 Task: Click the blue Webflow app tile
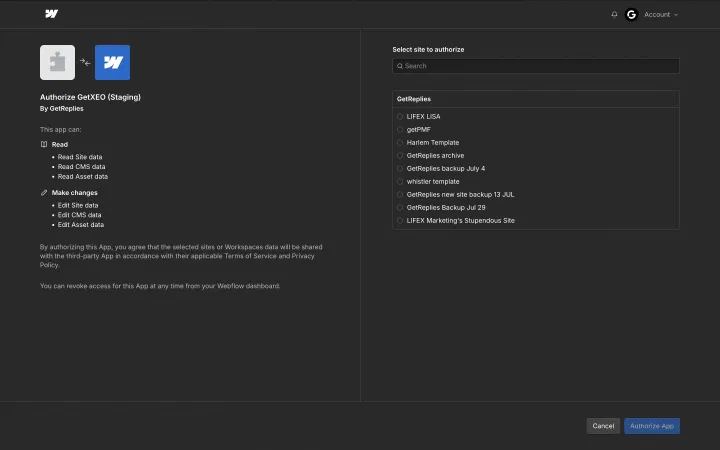click(x=112, y=62)
